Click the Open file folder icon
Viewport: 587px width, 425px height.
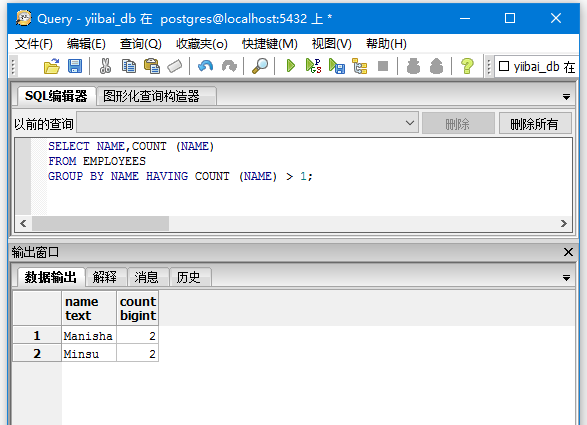52,66
